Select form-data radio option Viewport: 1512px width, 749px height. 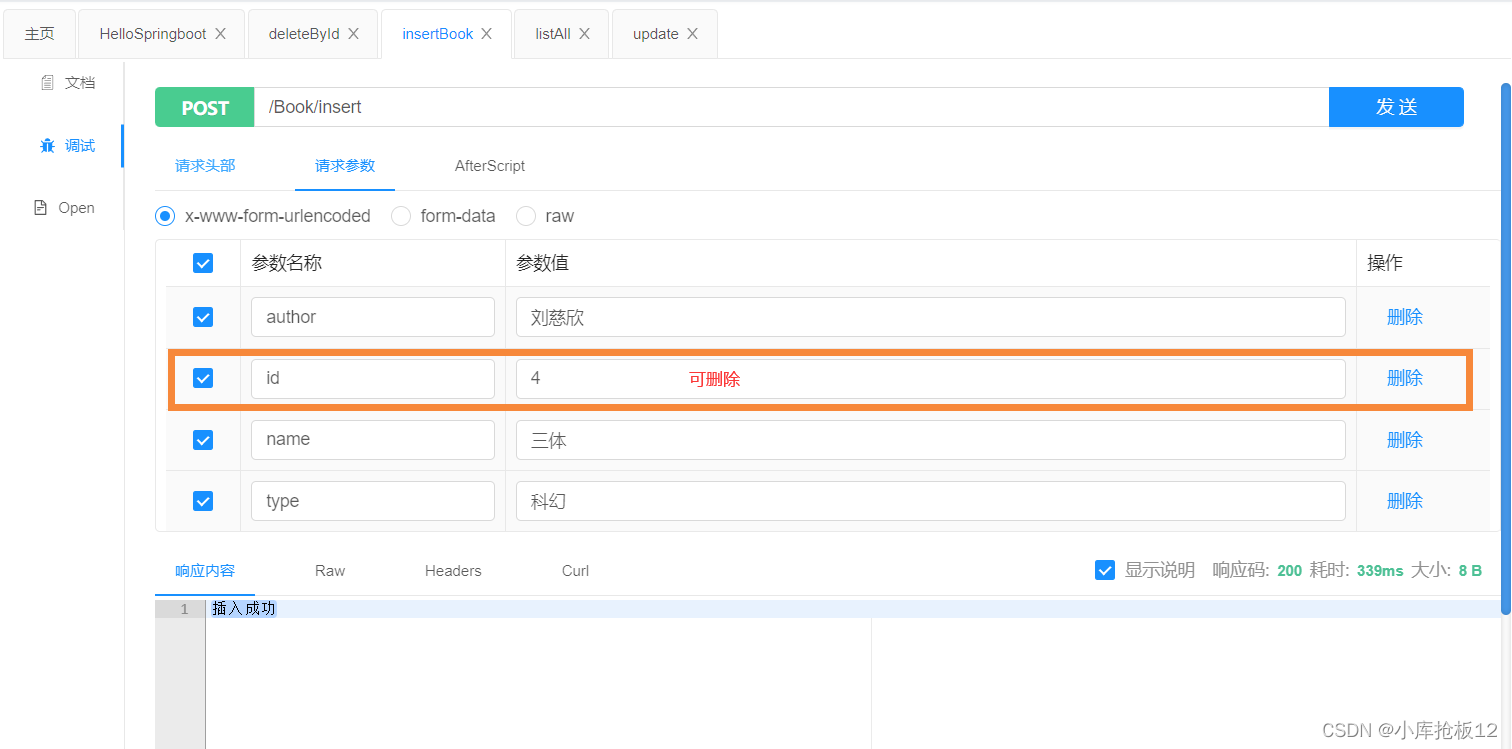[x=401, y=216]
